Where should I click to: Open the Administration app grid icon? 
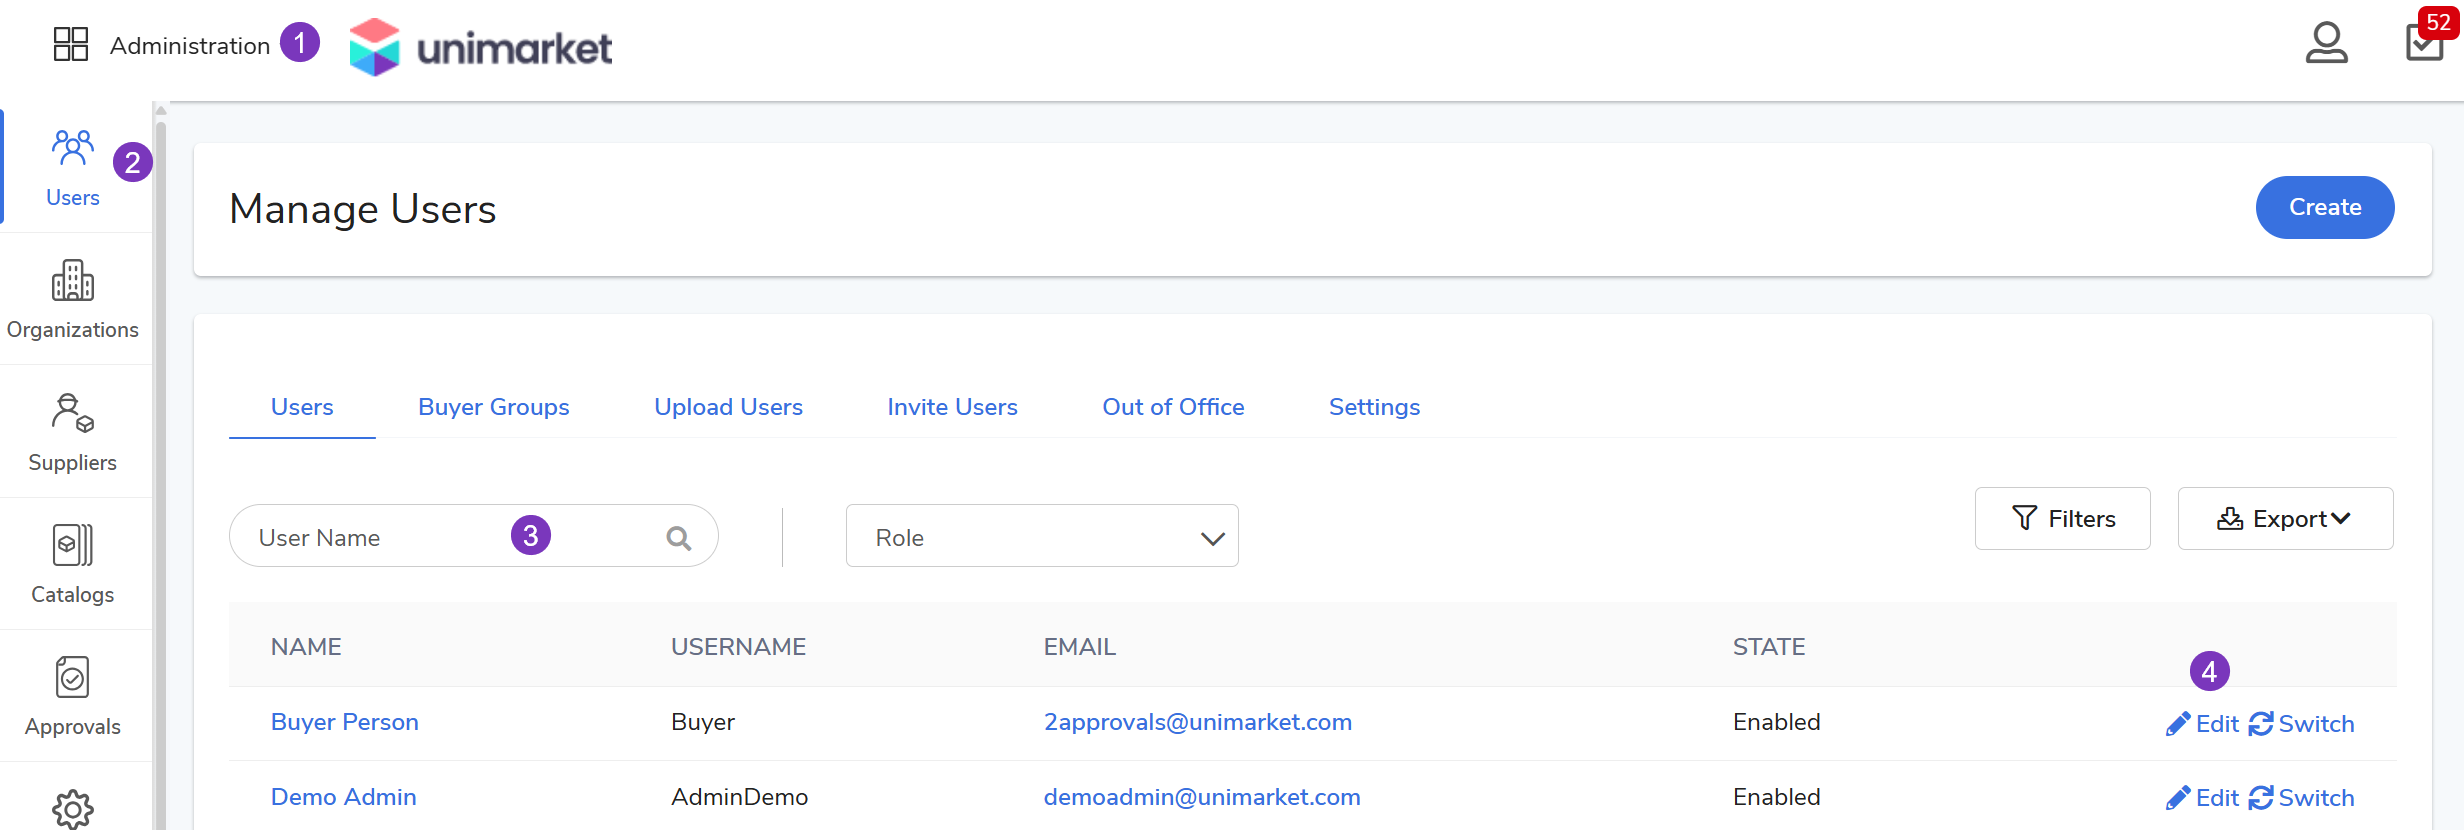pyautogui.click(x=71, y=45)
